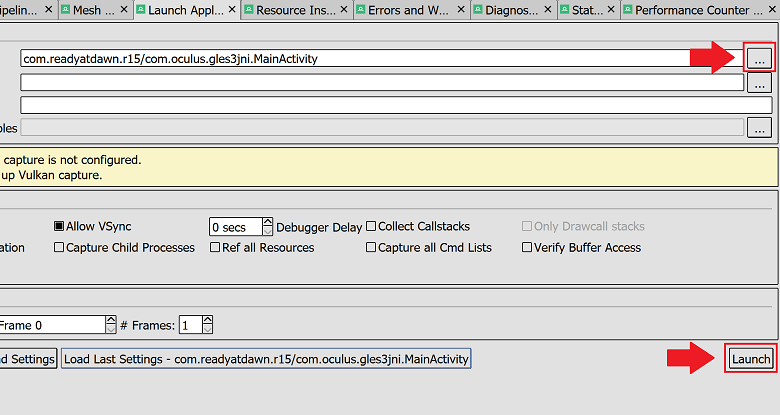Screen dimensions: 780x415
Task: Toggle the Allow VSync checkbox
Action: tap(59, 227)
